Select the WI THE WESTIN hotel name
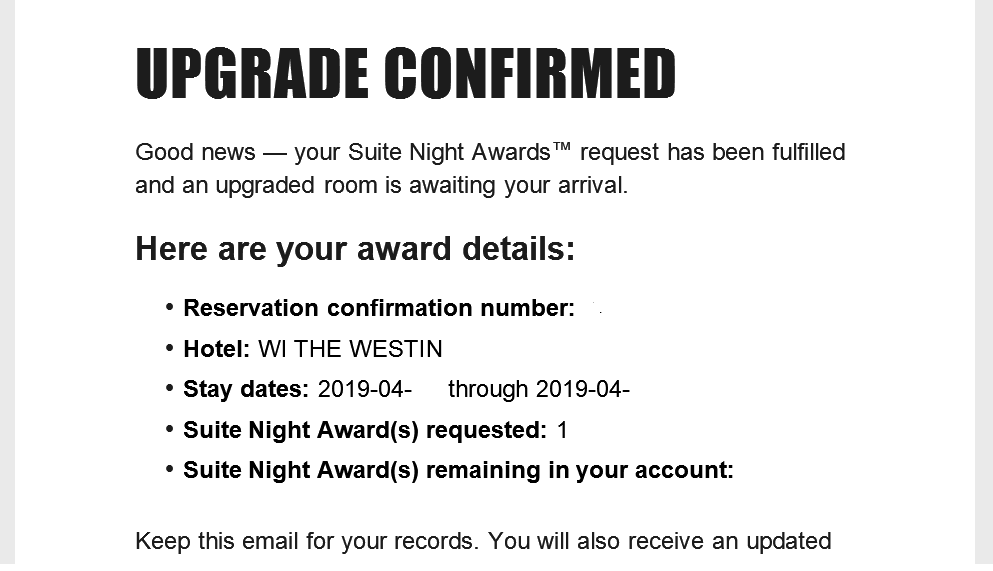The width and height of the screenshot is (993, 571). pyautogui.click(x=350, y=349)
